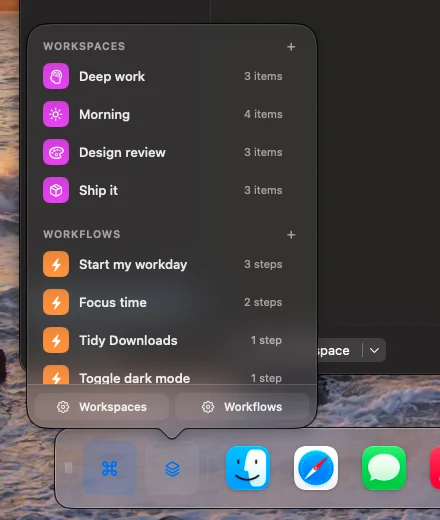This screenshot has height=520, width=440.
Task: Click the WORKFLOWS section header
Action: [x=82, y=234]
